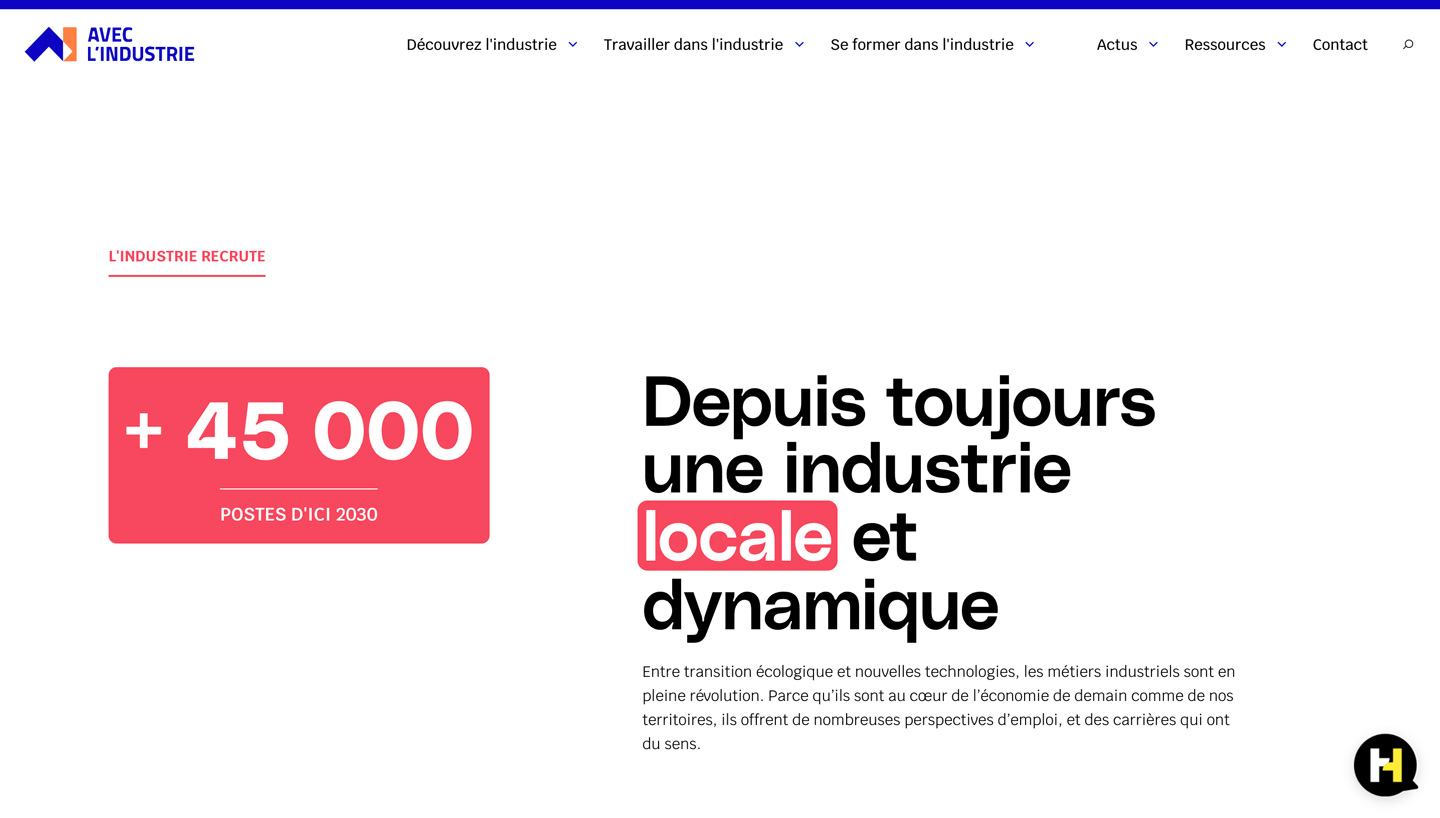Open the 'Actus' menu label
Screen dimensions: 1440x818
coord(1116,44)
